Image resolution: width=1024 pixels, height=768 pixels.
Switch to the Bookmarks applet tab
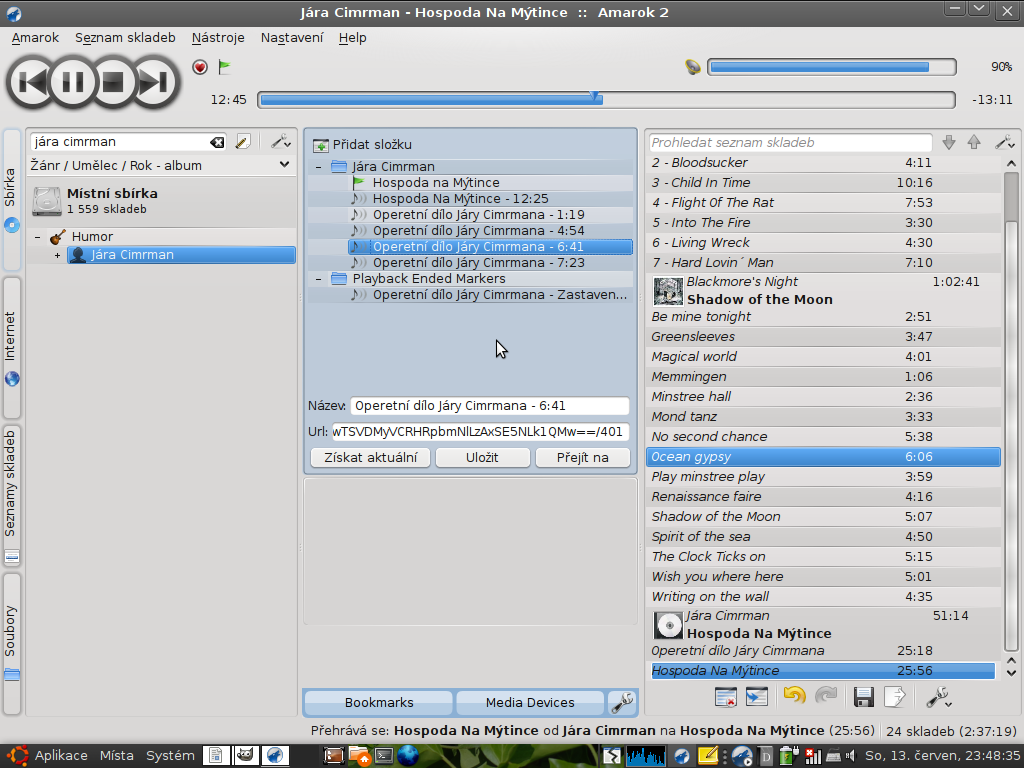point(379,703)
